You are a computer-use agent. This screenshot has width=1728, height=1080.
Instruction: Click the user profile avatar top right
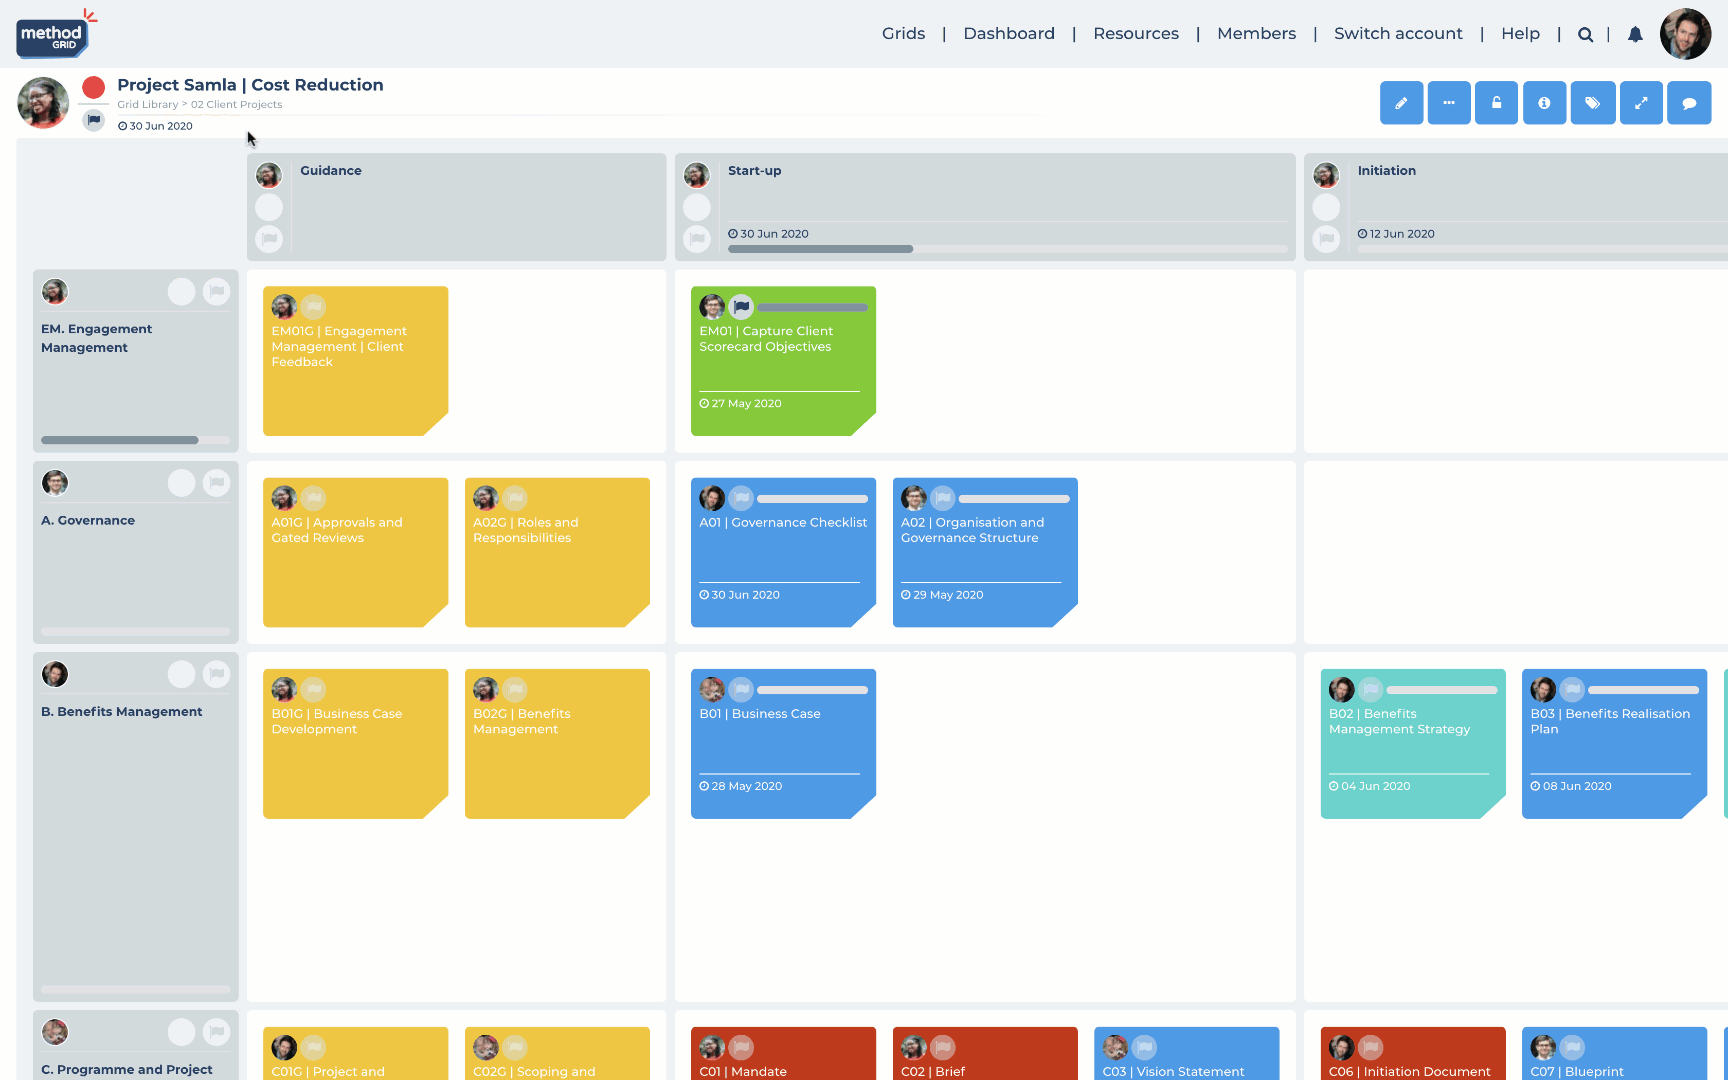pyautogui.click(x=1685, y=34)
